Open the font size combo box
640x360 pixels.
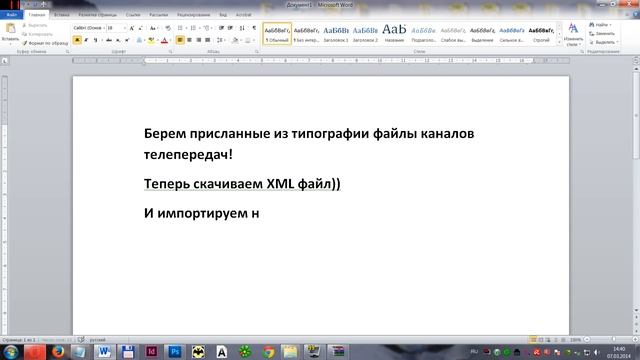pos(116,28)
